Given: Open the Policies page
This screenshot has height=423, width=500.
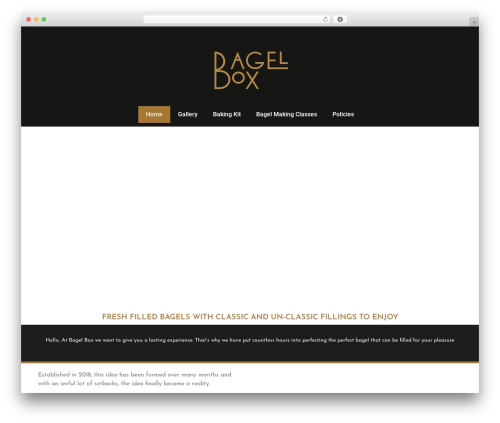Looking at the screenshot, I should [343, 114].
